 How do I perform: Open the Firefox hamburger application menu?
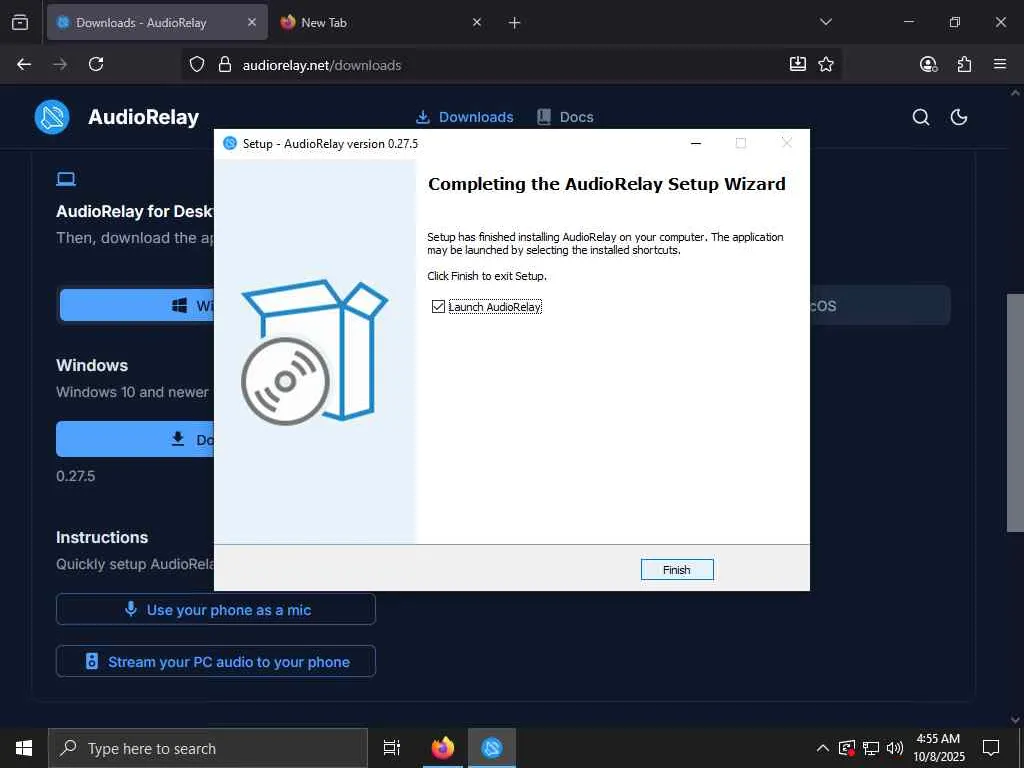pos(1000,64)
